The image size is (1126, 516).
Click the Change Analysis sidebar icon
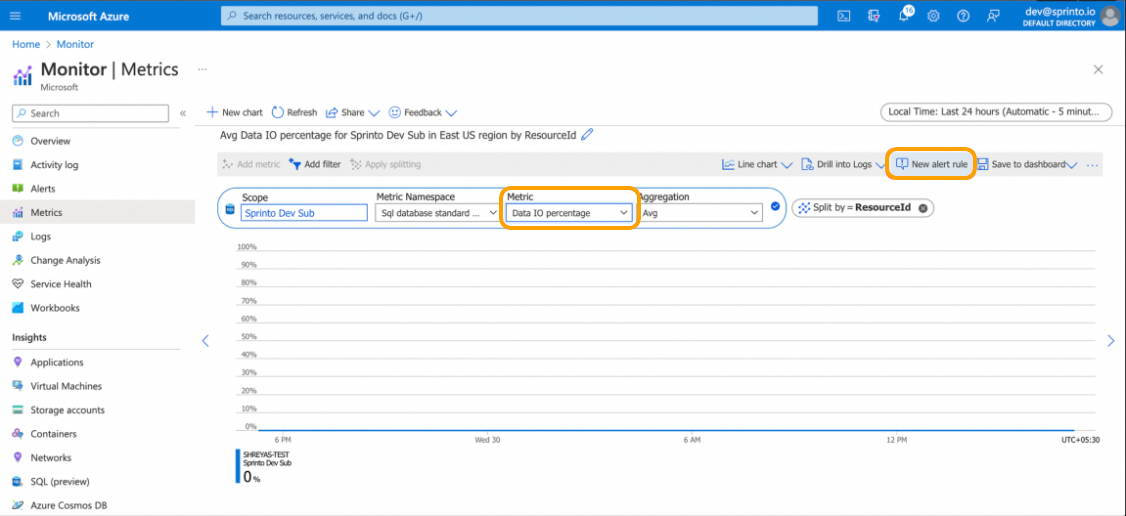point(19,261)
